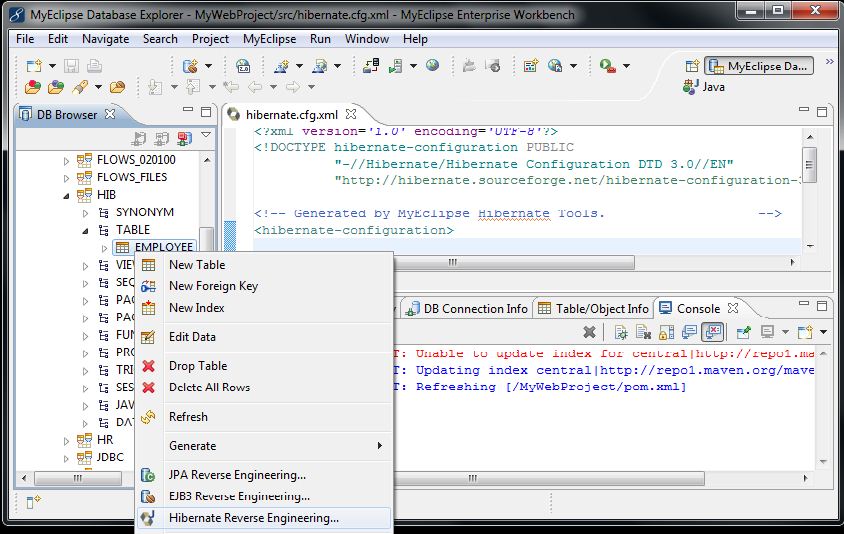The image size is (844, 534).
Task: Click Pin Console icon
Action: (743, 332)
